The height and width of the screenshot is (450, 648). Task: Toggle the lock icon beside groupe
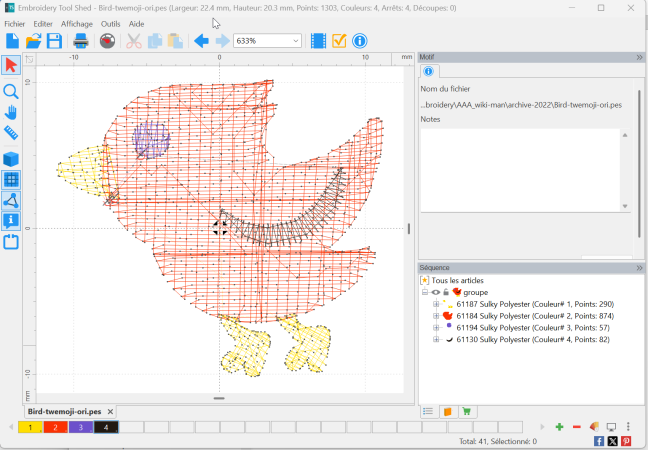click(x=446, y=292)
